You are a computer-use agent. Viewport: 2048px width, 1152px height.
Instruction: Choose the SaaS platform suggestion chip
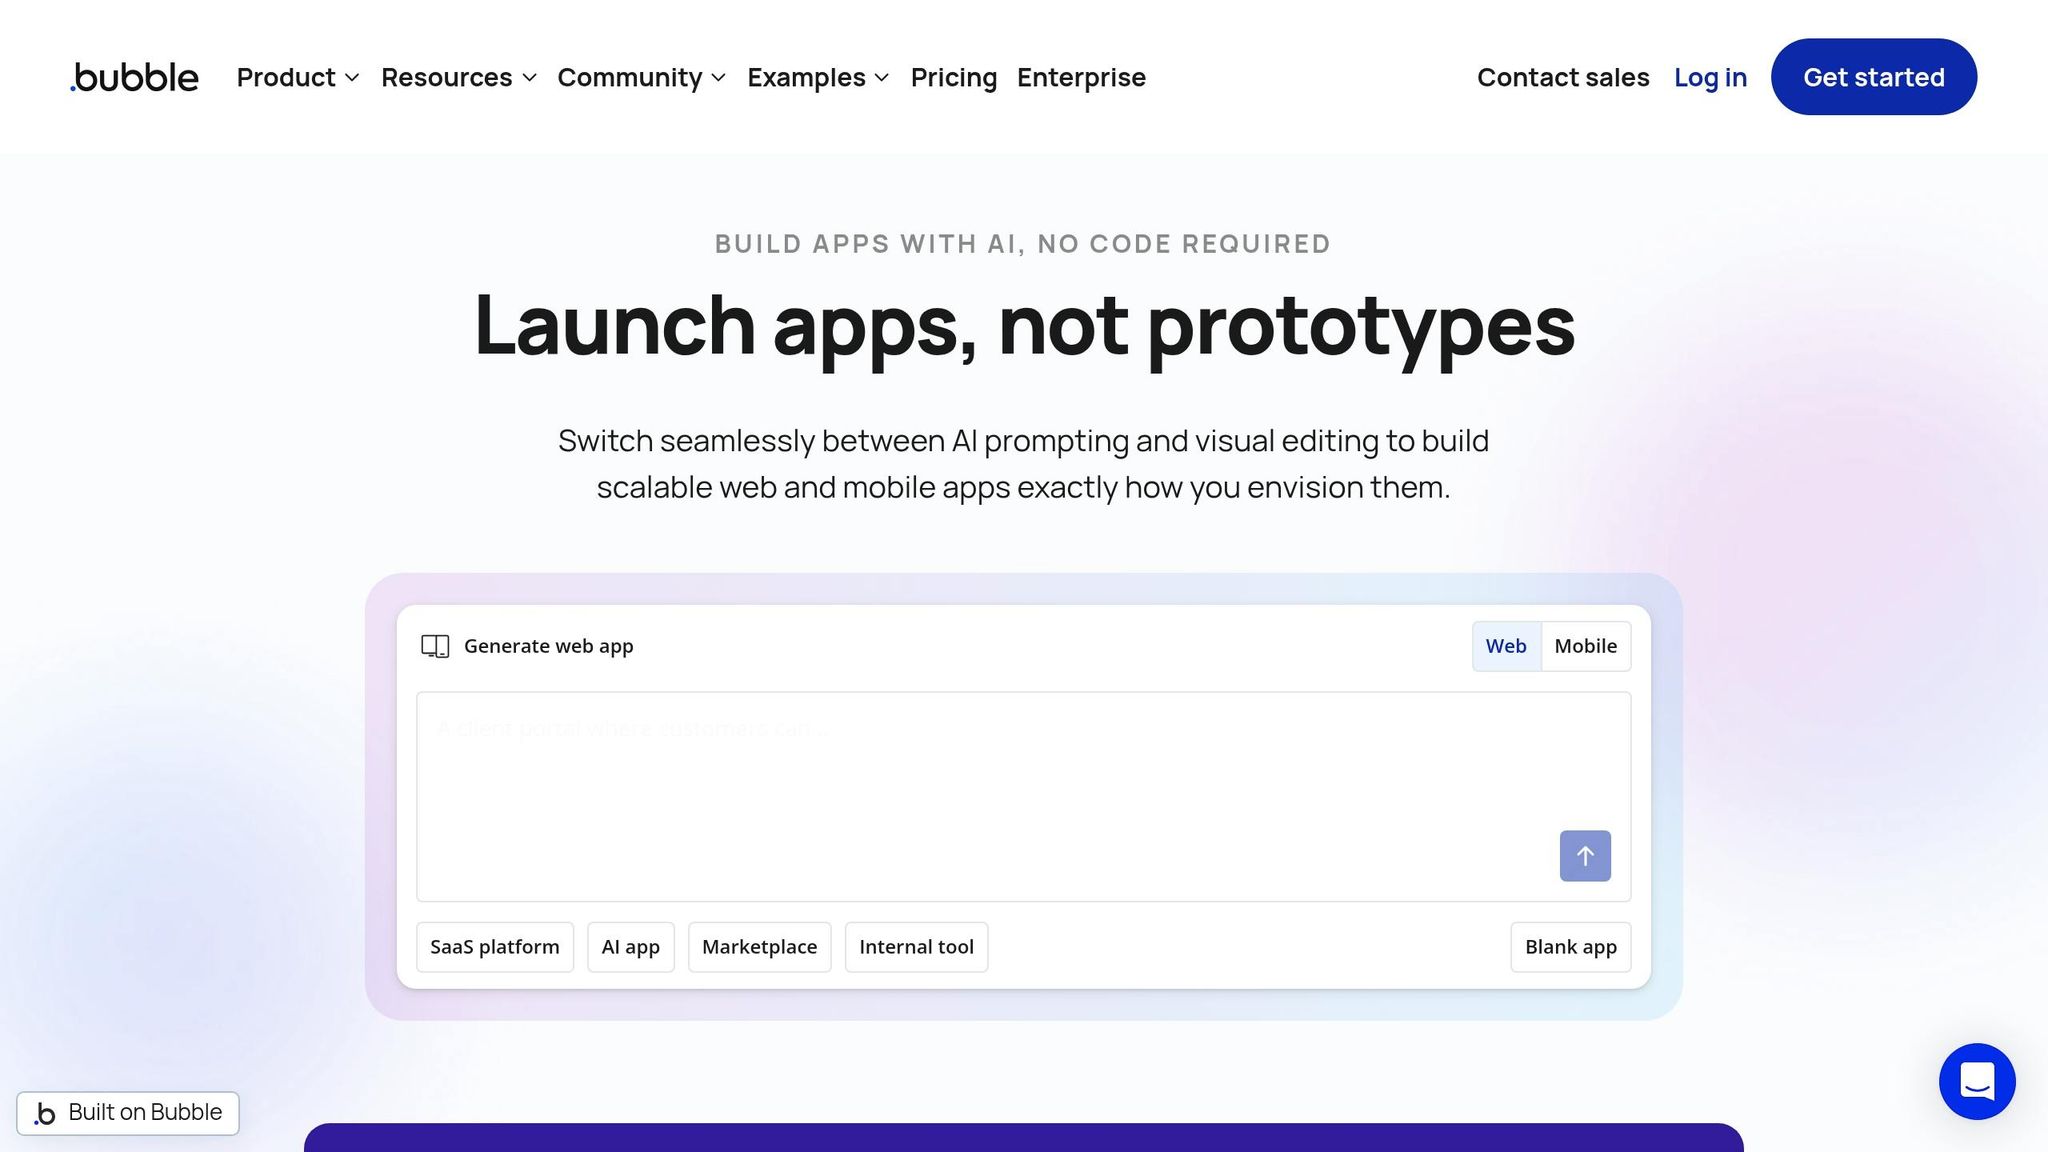coord(494,947)
